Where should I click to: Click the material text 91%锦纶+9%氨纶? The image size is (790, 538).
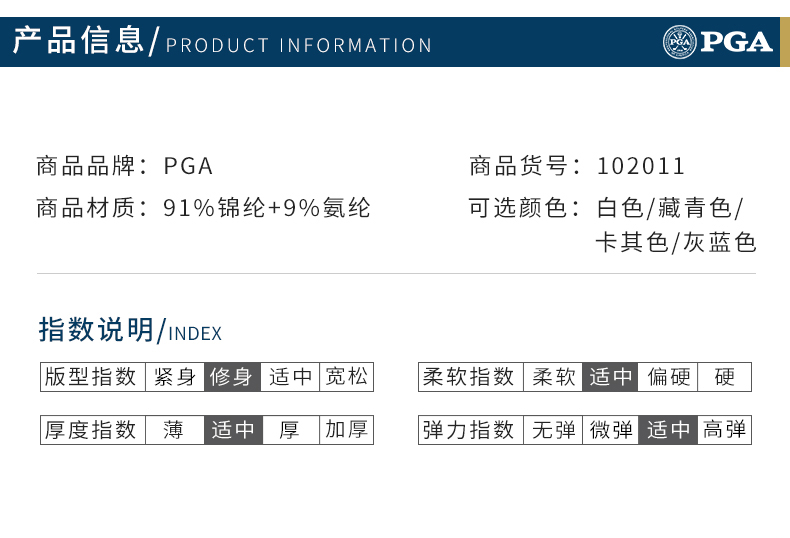pyautogui.click(x=267, y=208)
